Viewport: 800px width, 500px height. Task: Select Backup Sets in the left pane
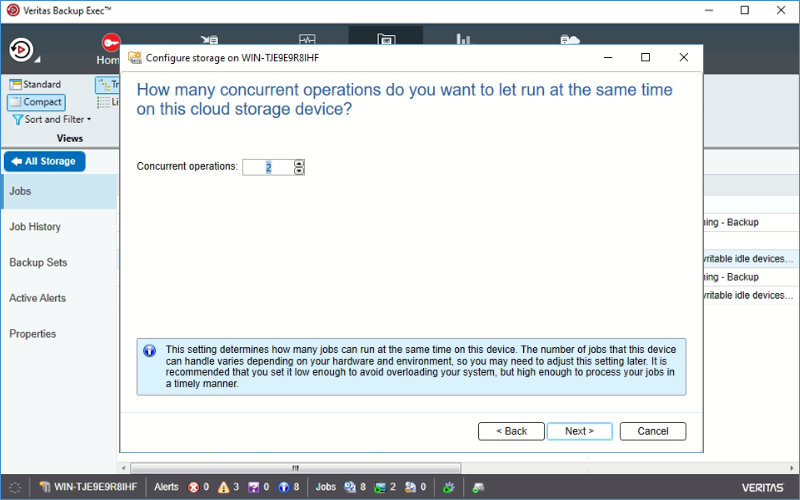(38, 262)
